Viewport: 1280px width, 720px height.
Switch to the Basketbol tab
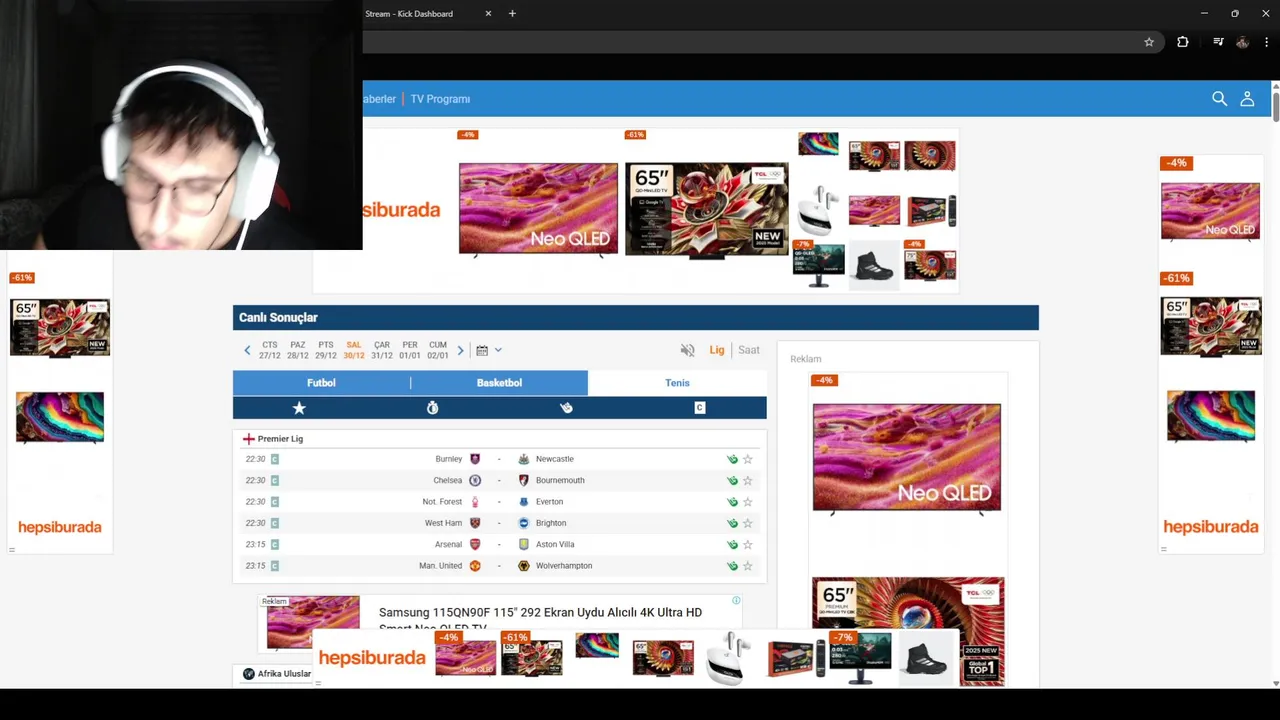point(499,383)
